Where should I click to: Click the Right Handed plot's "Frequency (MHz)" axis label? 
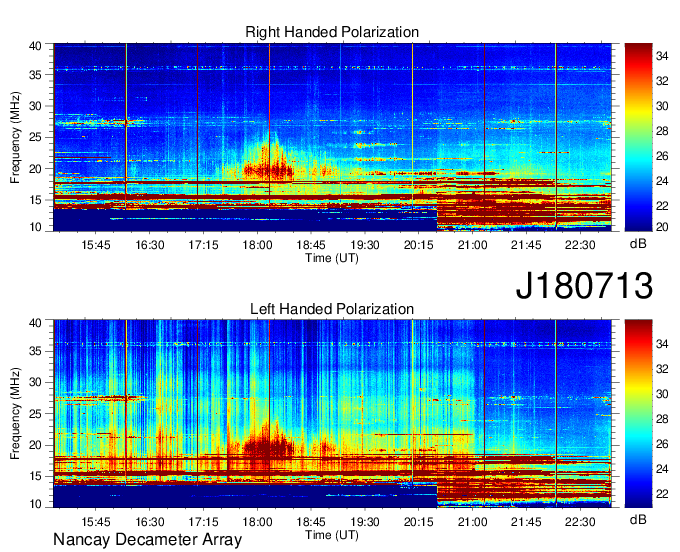pos(15,137)
